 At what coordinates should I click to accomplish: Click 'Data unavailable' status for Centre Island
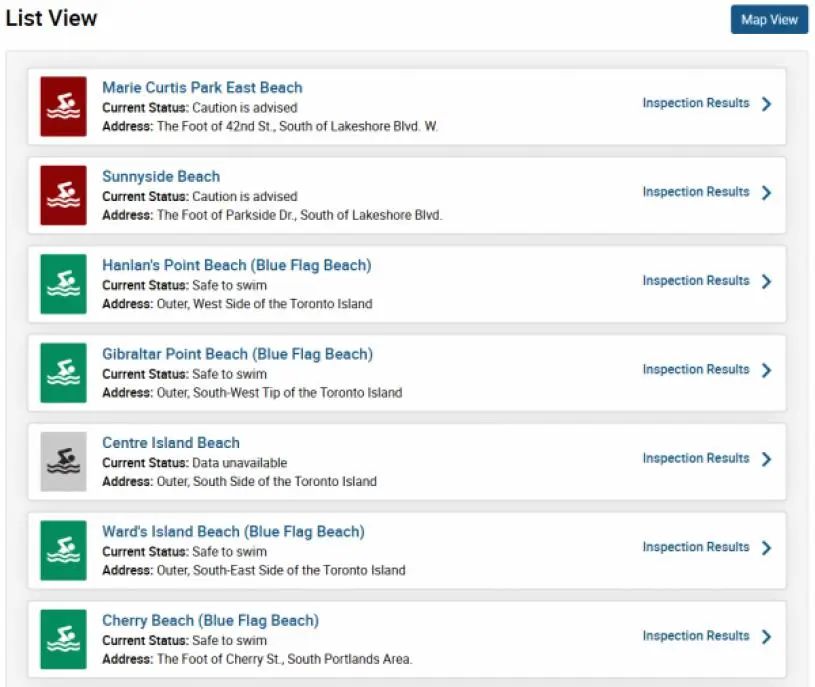(240, 463)
